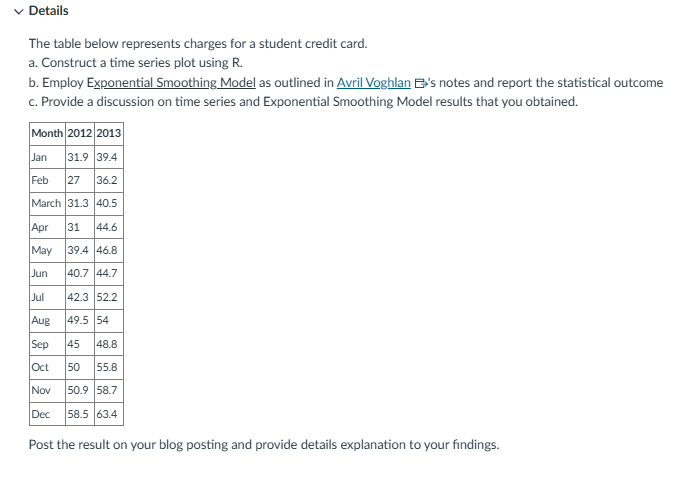This screenshot has width=698, height=491.
Task: Click external link icon beside Avril Voghlan
Action: pos(419,83)
